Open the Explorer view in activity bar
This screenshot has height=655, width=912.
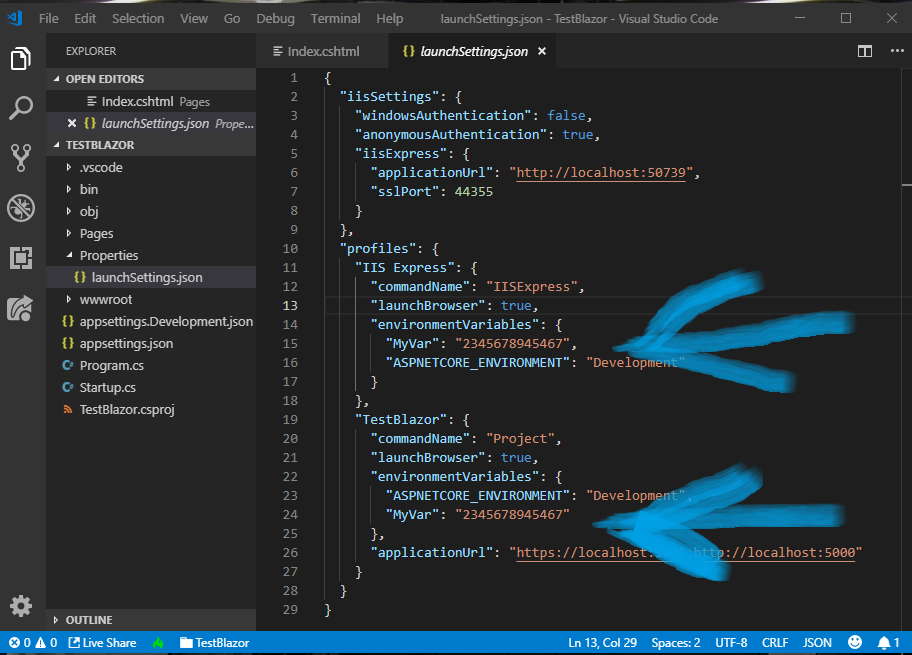pyautogui.click(x=21, y=59)
